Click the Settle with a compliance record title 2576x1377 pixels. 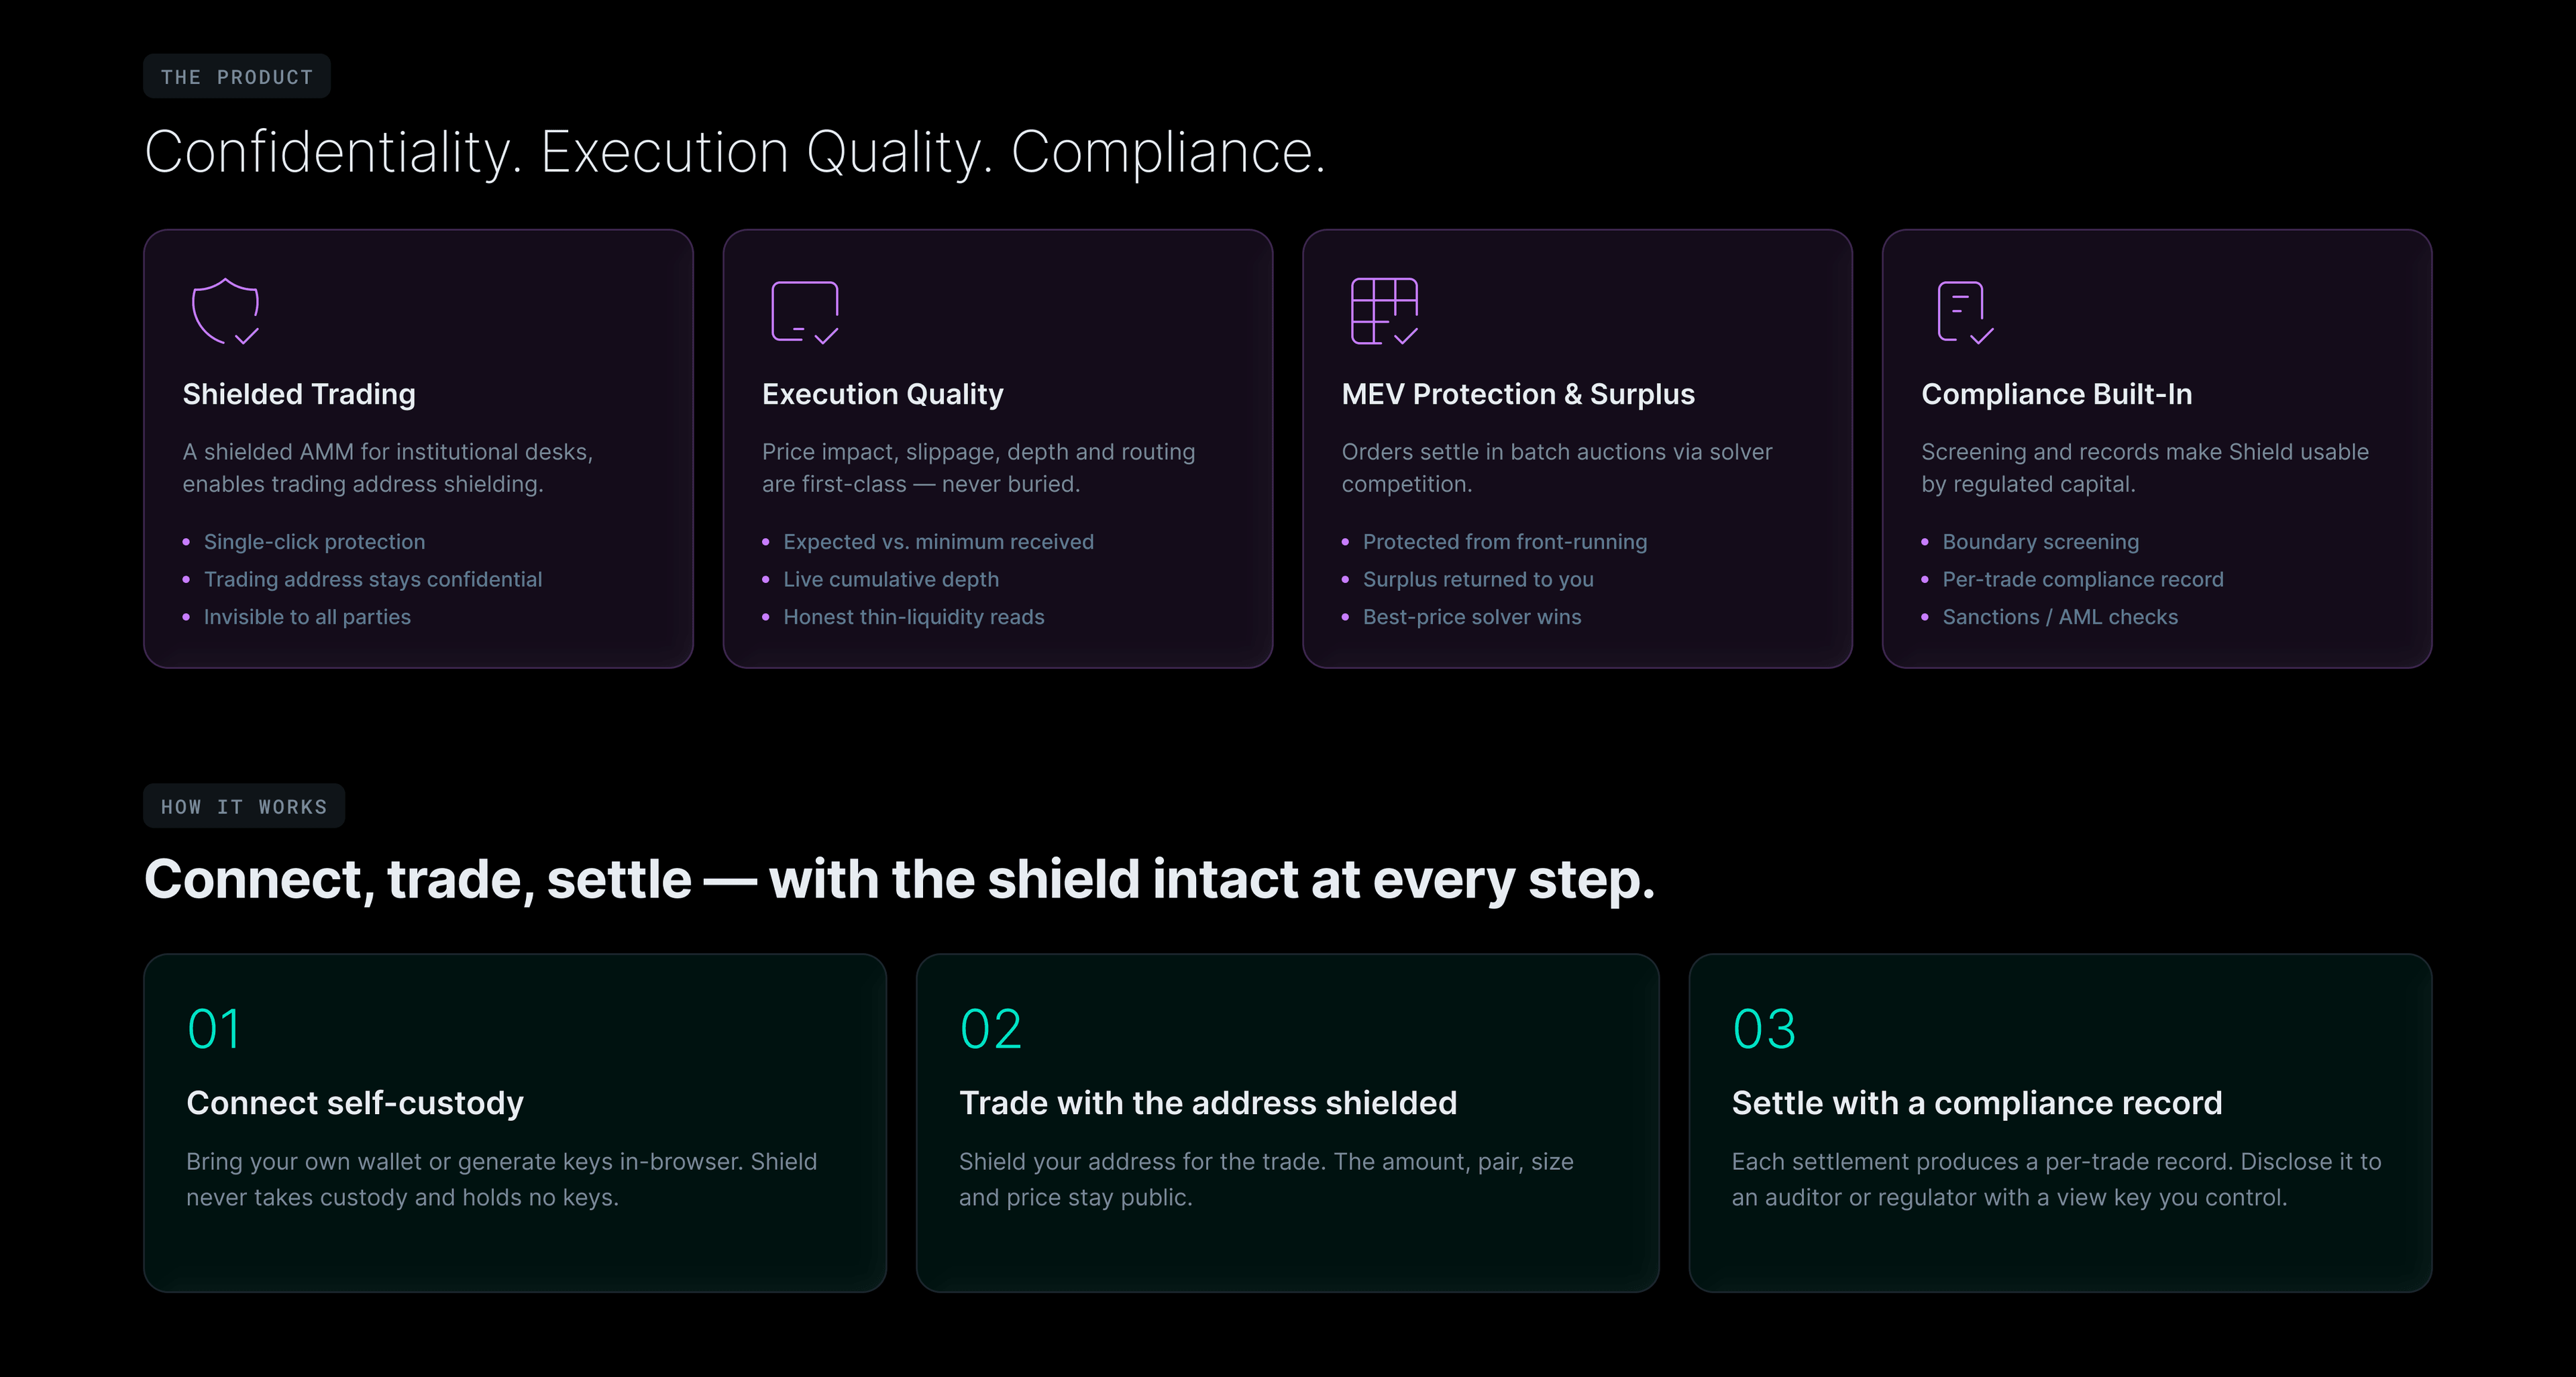(1977, 1103)
